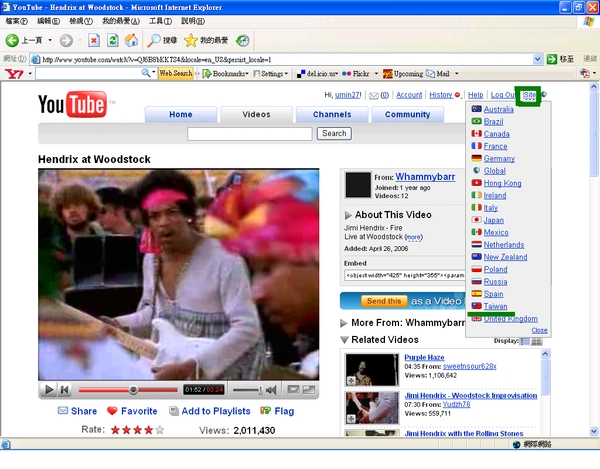Screen dimensions: 600x469
Task: Collapse Related Videos section
Action: click(x=344, y=340)
